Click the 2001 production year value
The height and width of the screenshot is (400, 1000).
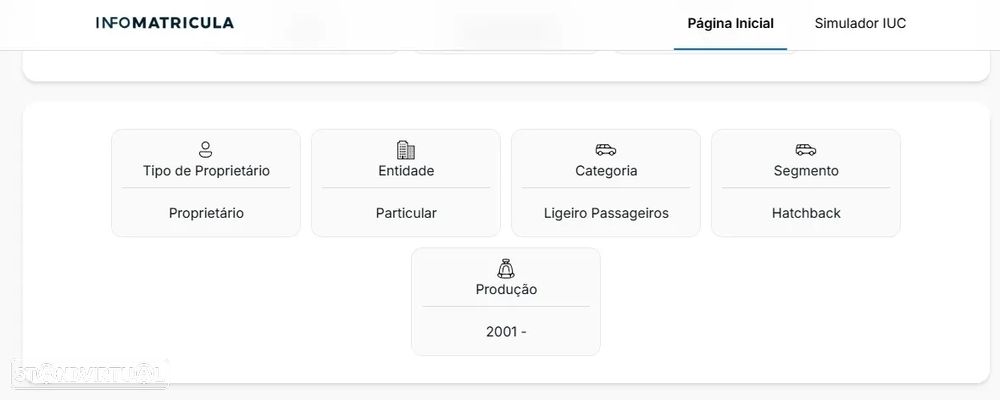(x=506, y=332)
